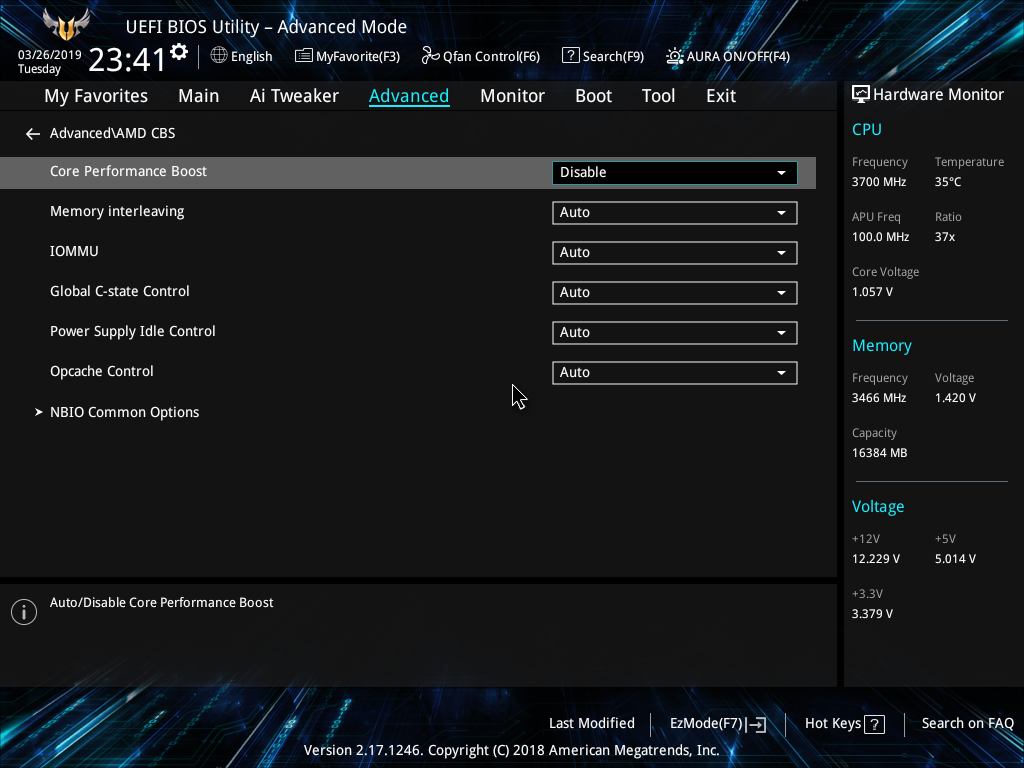Open the Opcache Control dropdown

[x=675, y=372]
